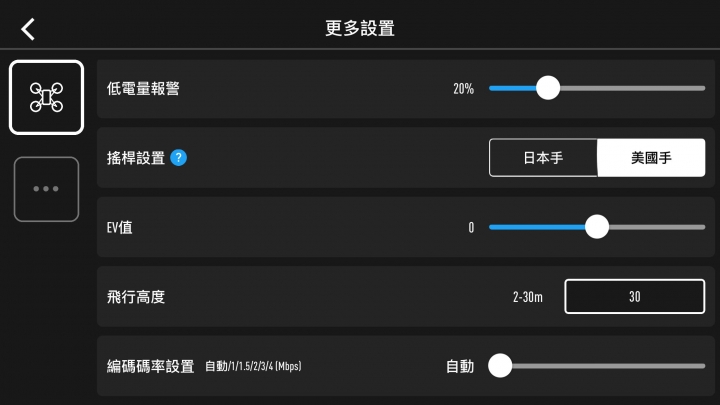Click the 編碼碼率設置 label text
Image resolution: width=720 pixels, height=405 pixels.
click(151, 366)
